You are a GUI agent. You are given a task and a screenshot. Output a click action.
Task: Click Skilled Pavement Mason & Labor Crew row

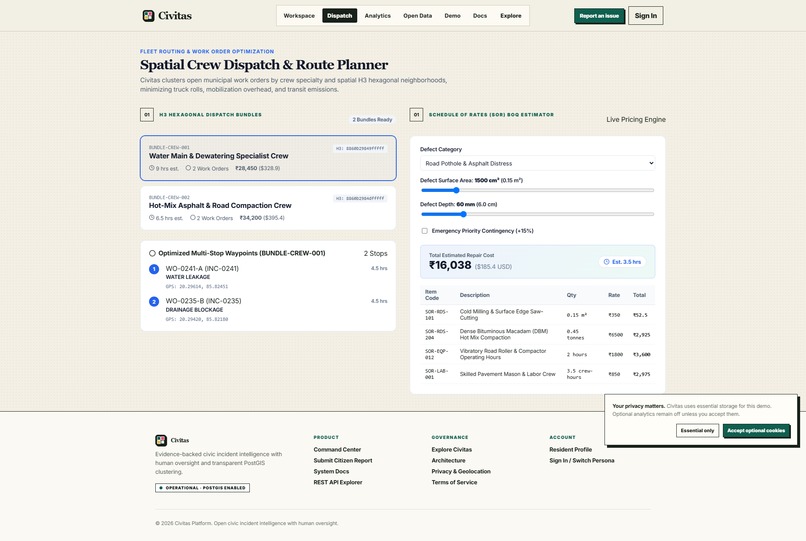point(538,374)
